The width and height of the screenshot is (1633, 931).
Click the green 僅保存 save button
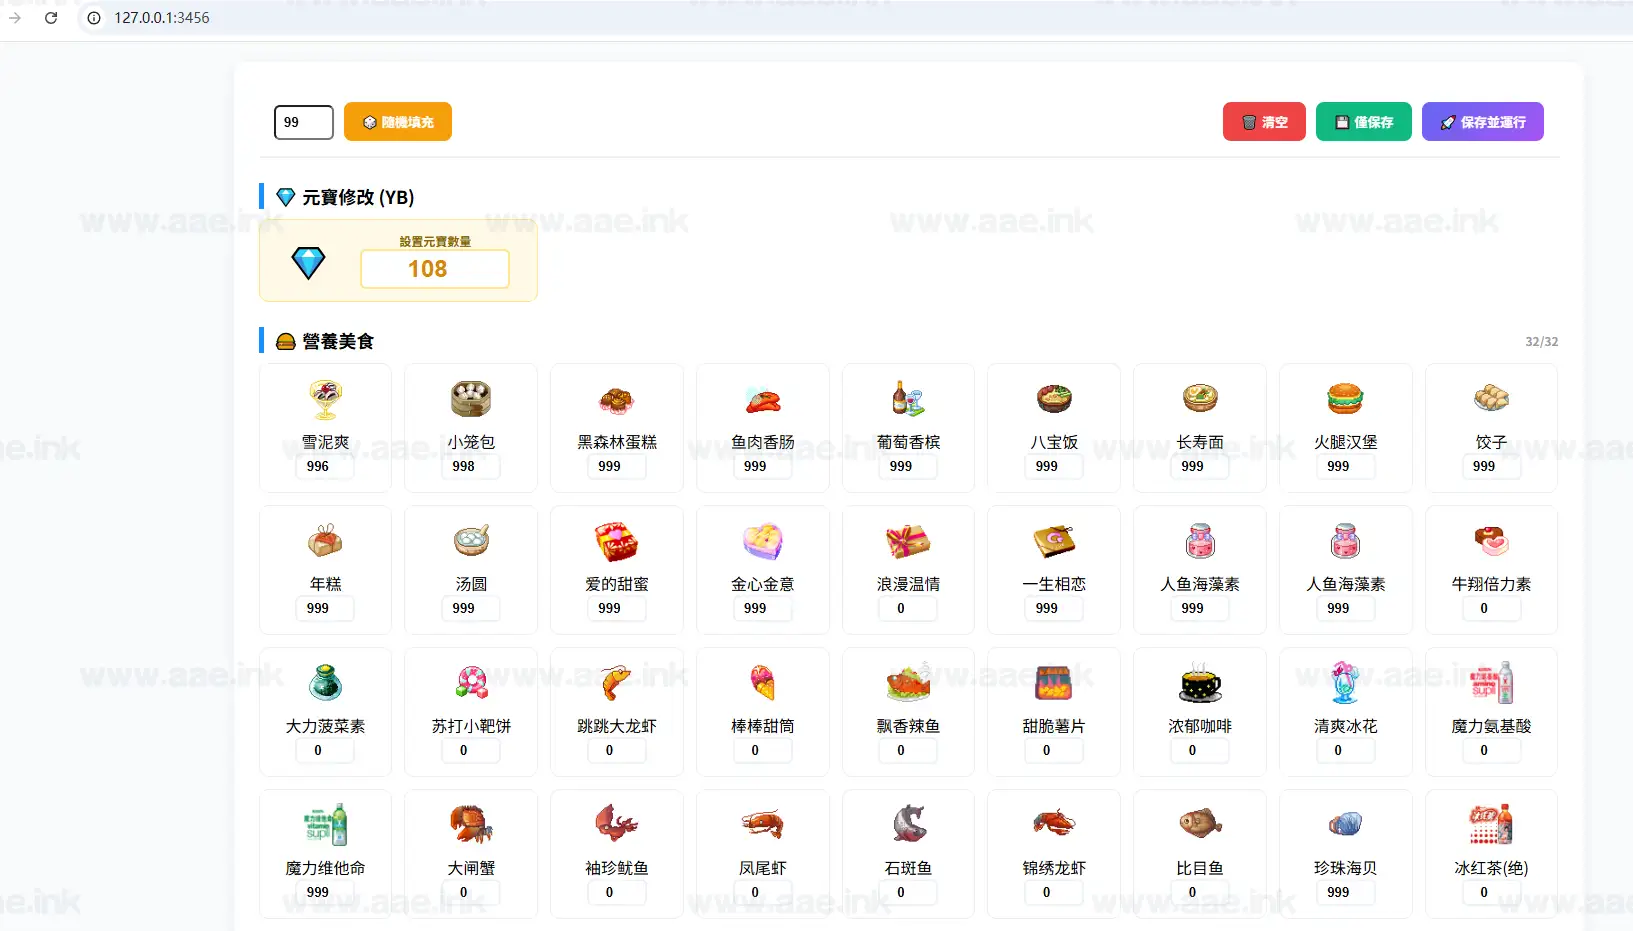tap(1364, 122)
